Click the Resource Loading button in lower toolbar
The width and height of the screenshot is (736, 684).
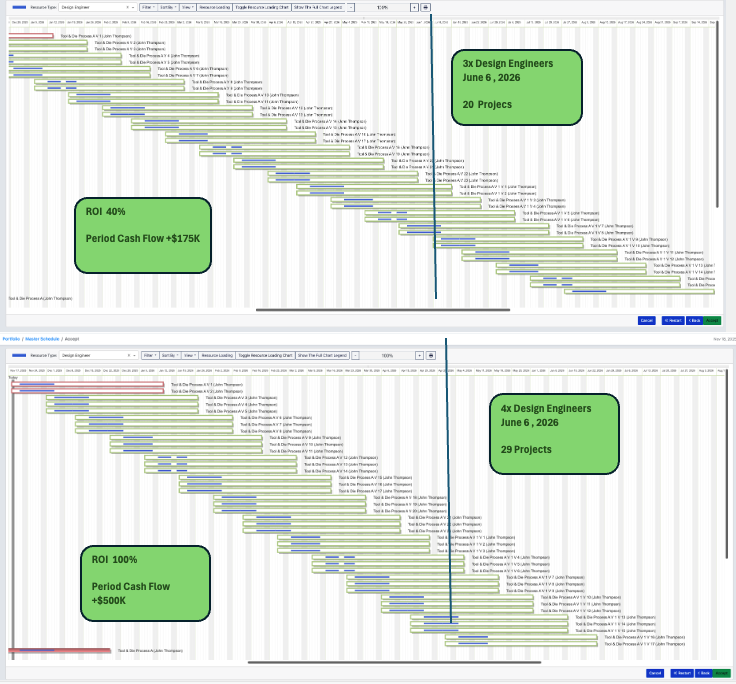pos(217,355)
